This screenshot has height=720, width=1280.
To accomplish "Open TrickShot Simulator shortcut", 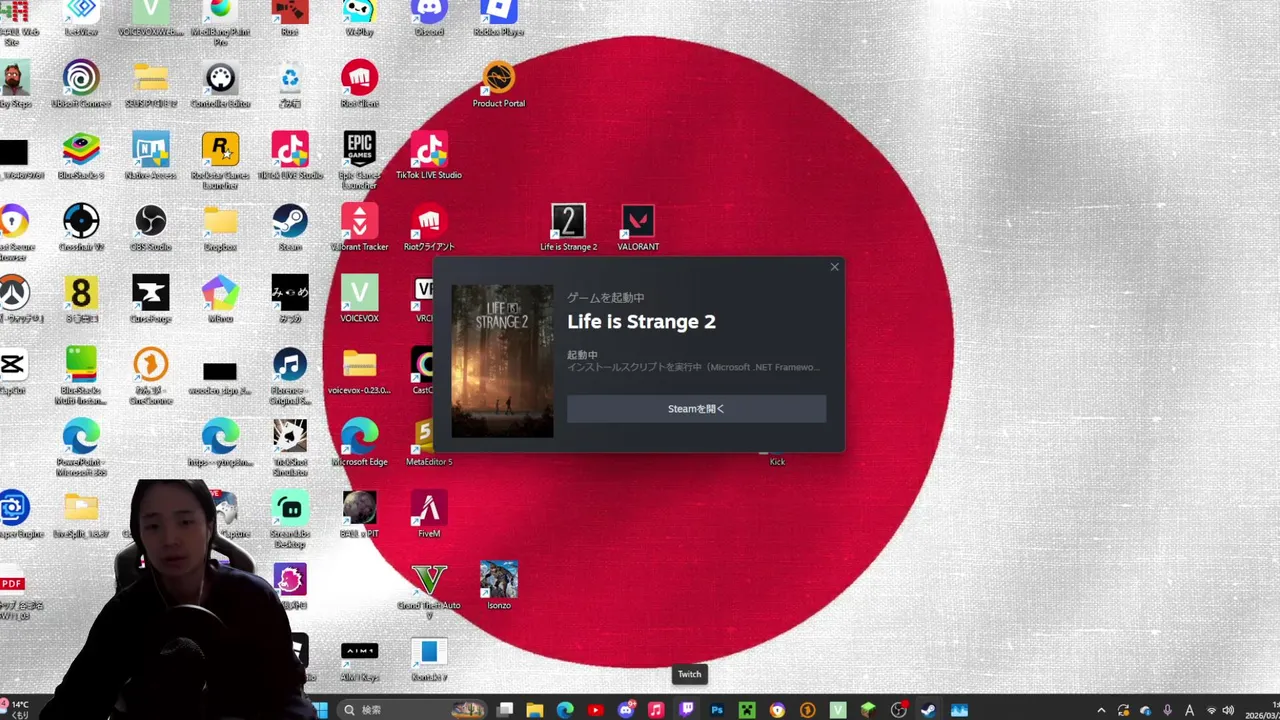I will pos(290,448).
